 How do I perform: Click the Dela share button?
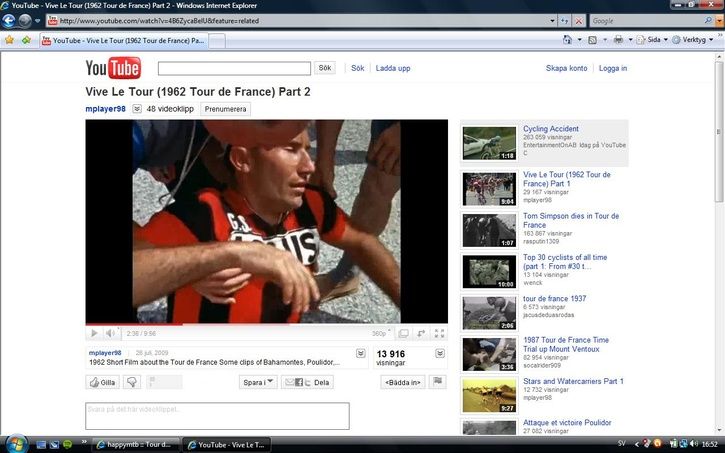(x=321, y=382)
